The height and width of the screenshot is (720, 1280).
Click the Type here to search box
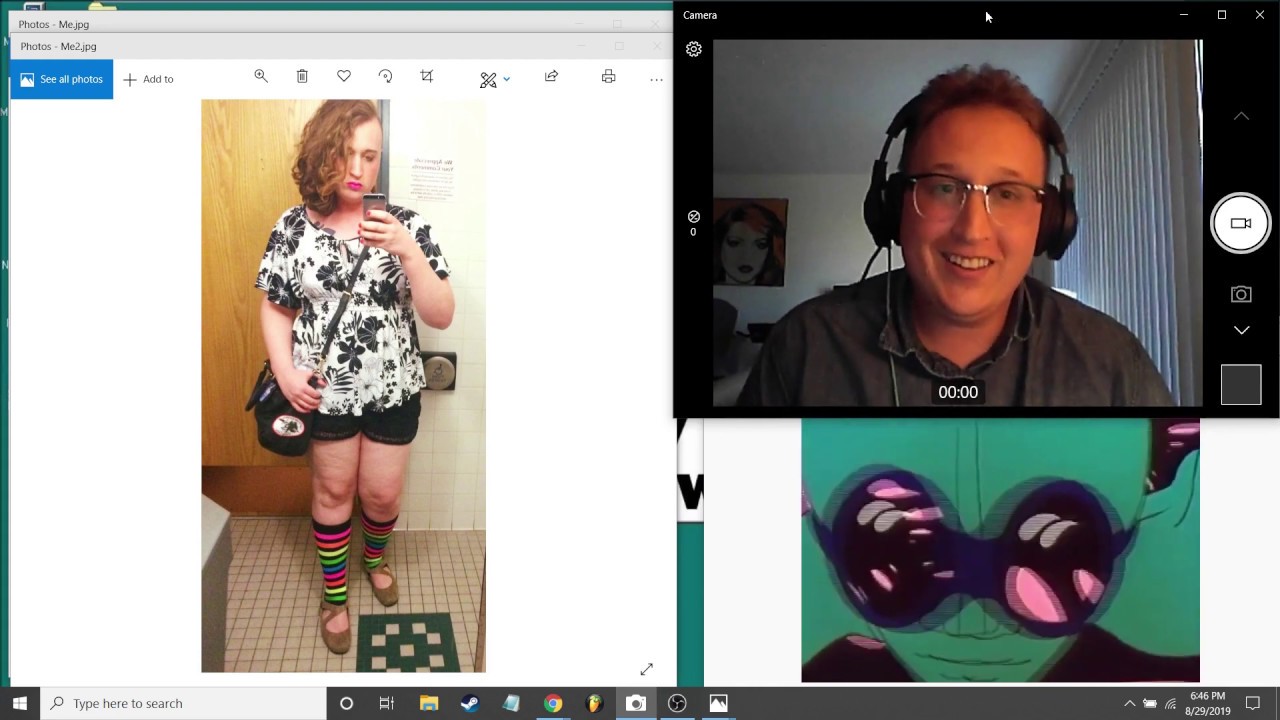(184, 703)
